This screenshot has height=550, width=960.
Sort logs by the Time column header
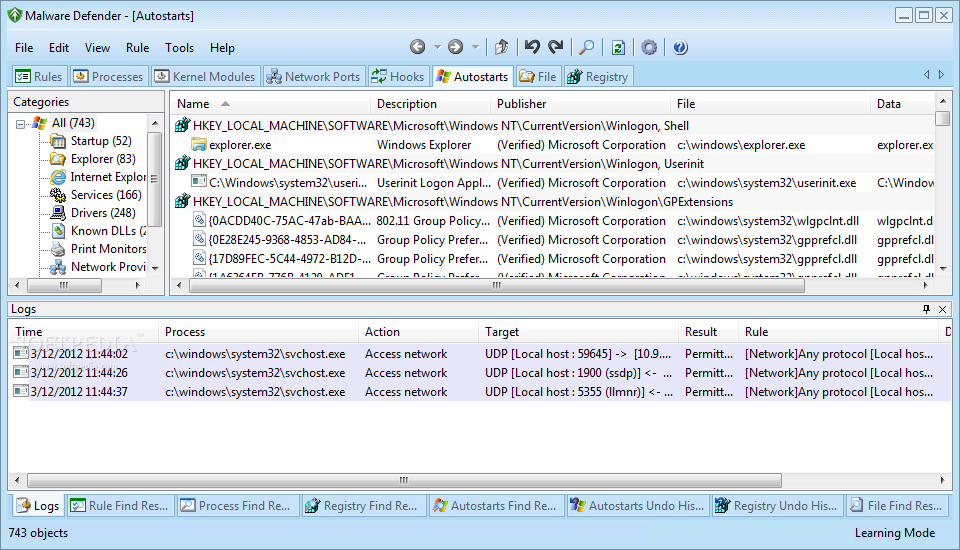pyautogui.click(x=83, y=331)
